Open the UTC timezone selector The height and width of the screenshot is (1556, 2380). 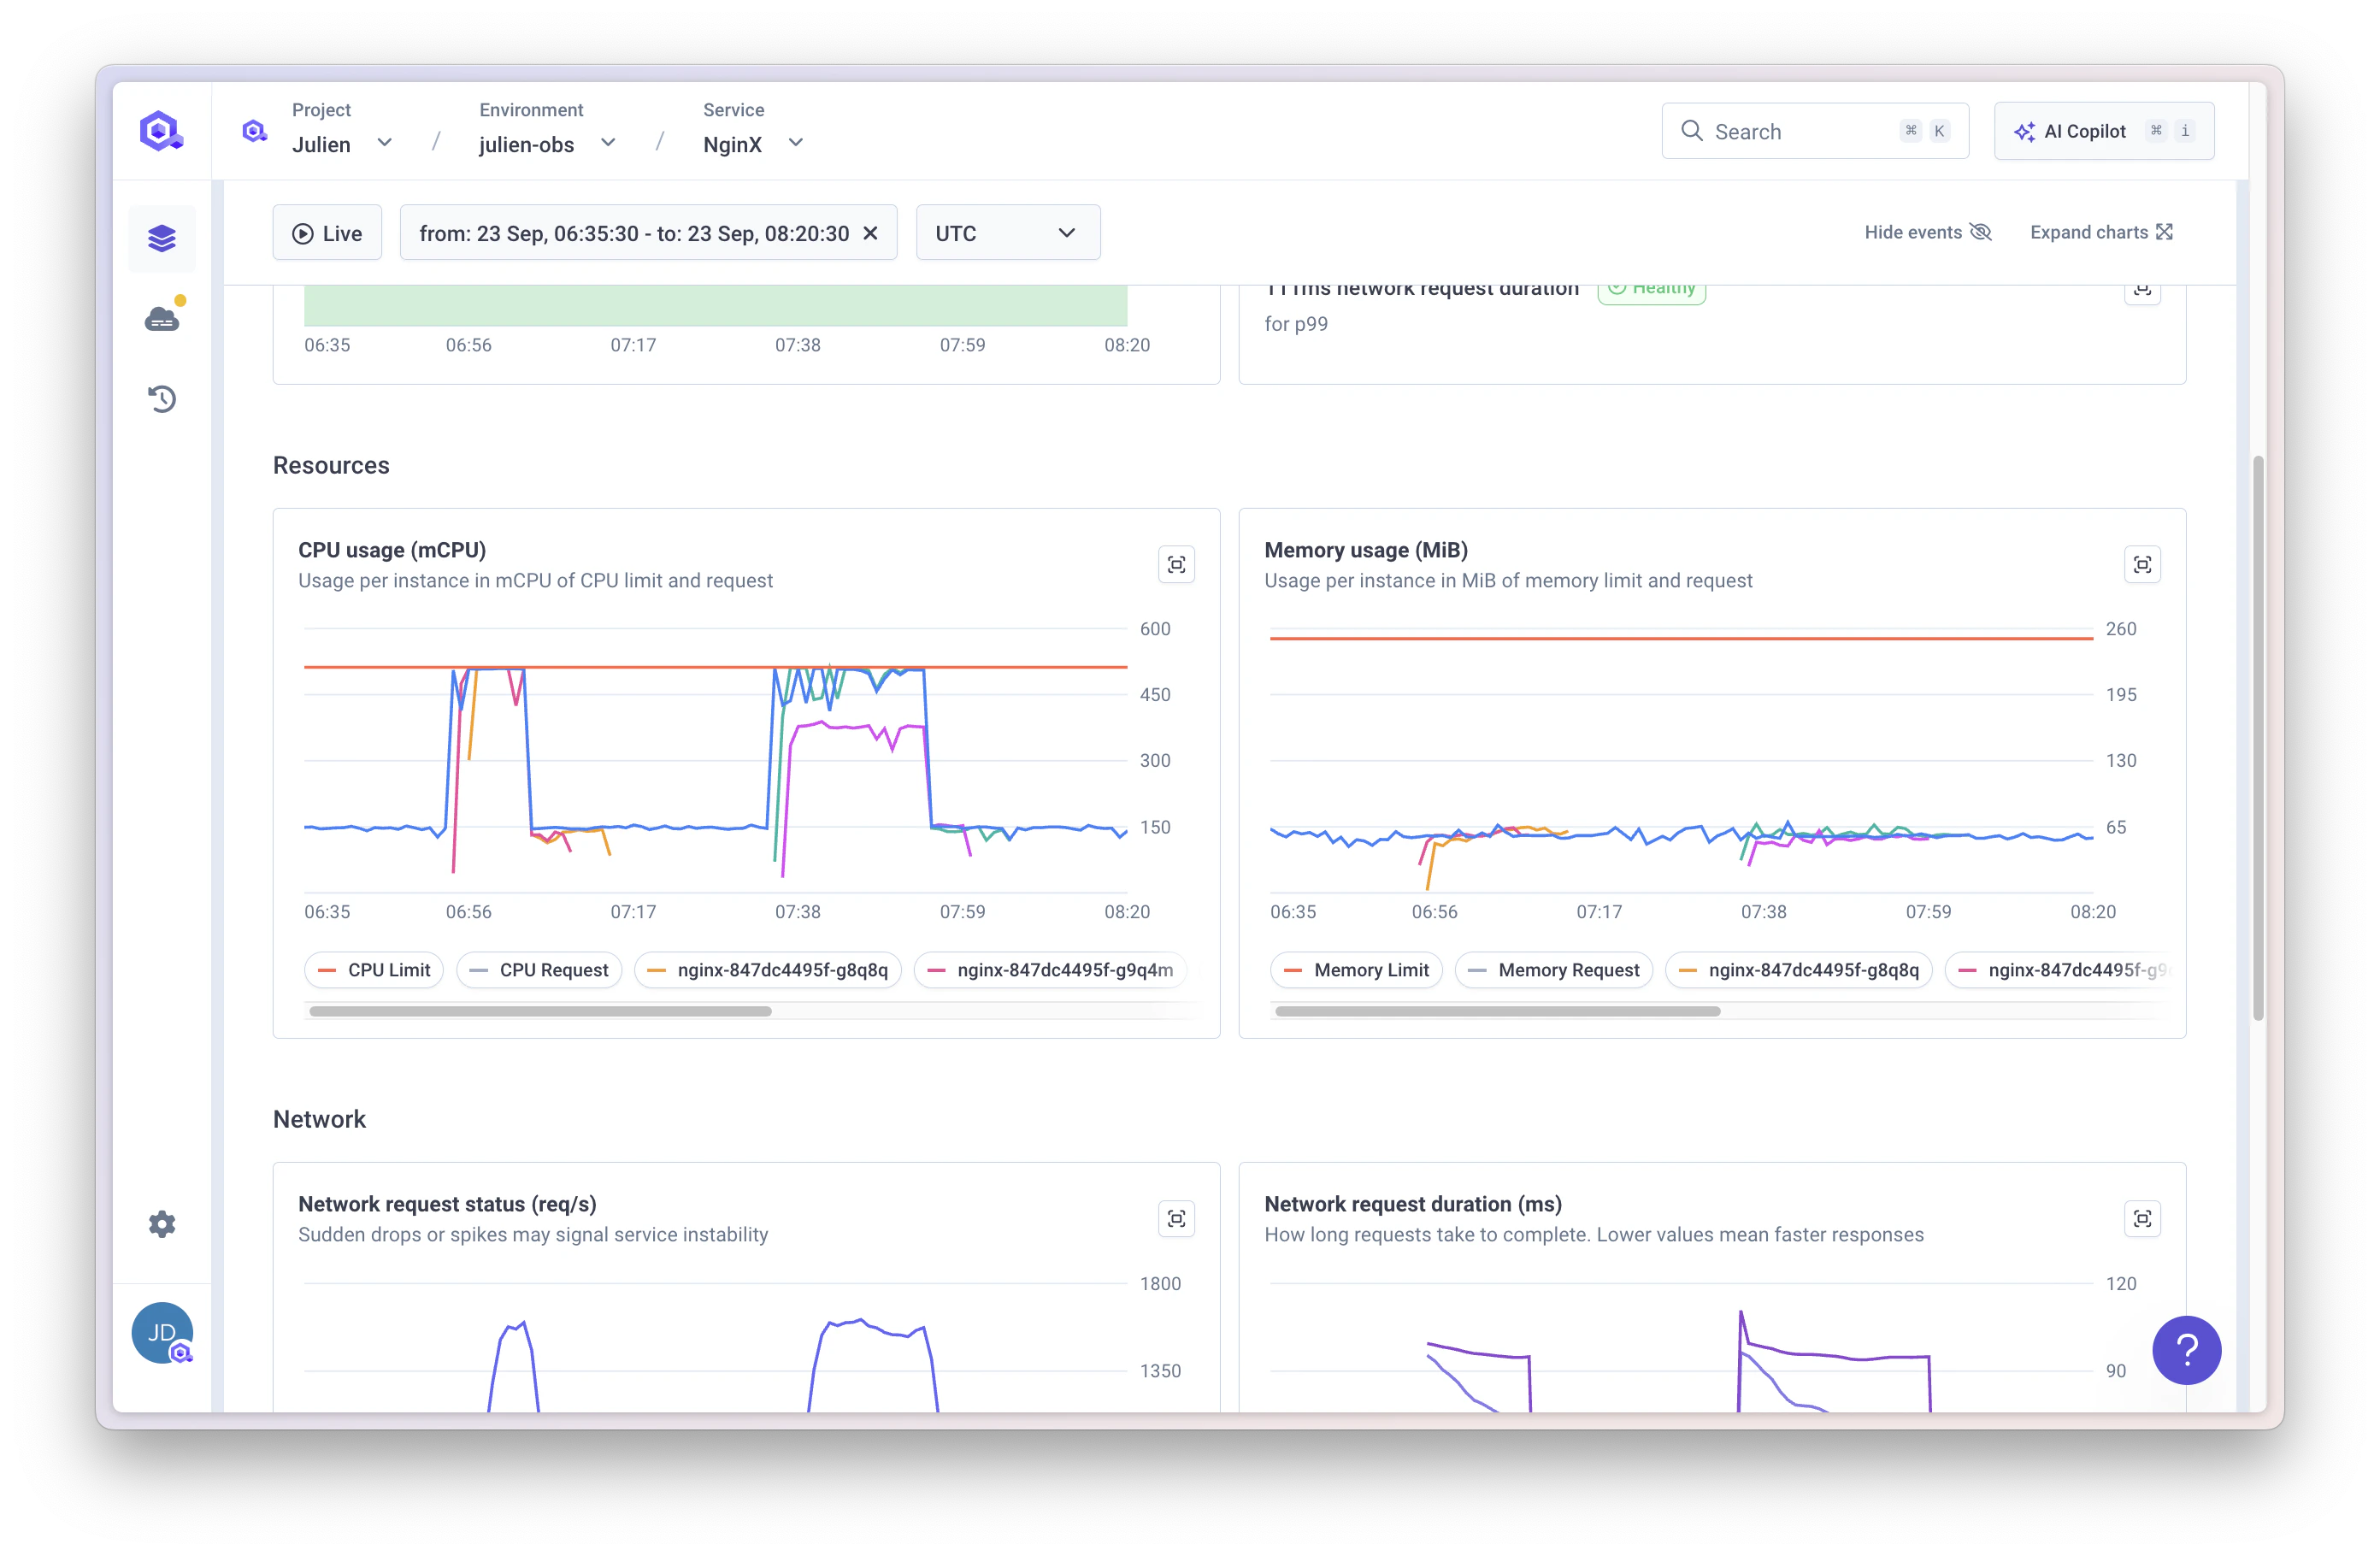tap(1007, 232)
